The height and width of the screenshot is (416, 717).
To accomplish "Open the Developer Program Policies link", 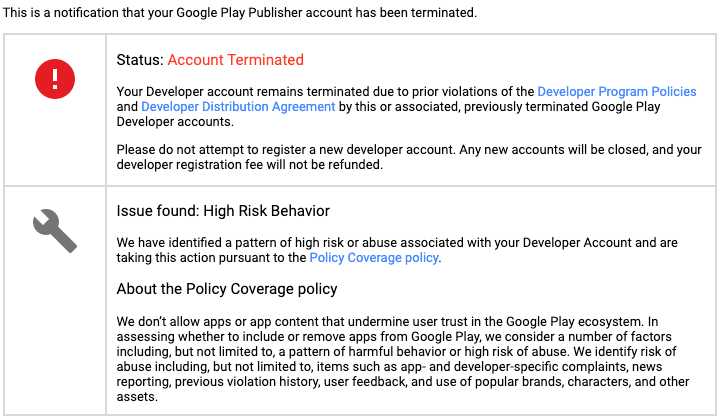I will coord(617,91).
